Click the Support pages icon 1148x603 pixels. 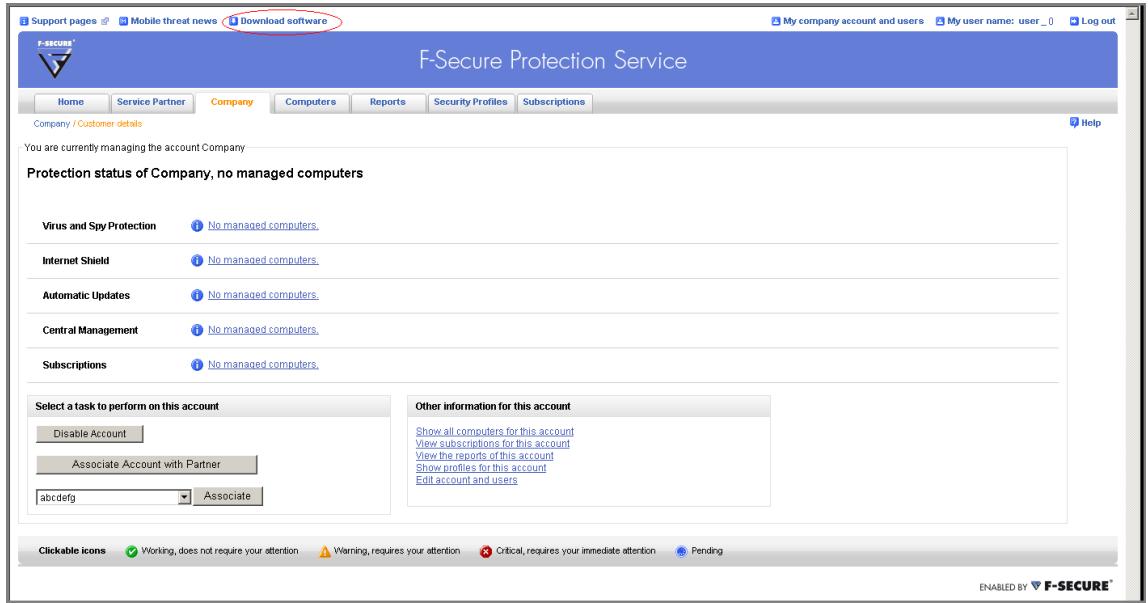coord(23,21)
